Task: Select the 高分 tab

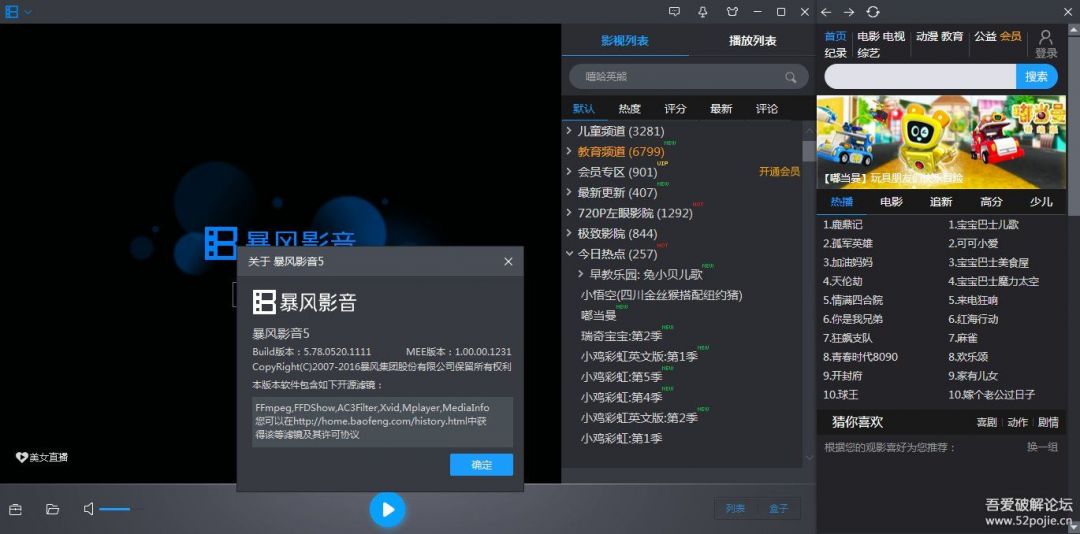Action: coord(991,202)
